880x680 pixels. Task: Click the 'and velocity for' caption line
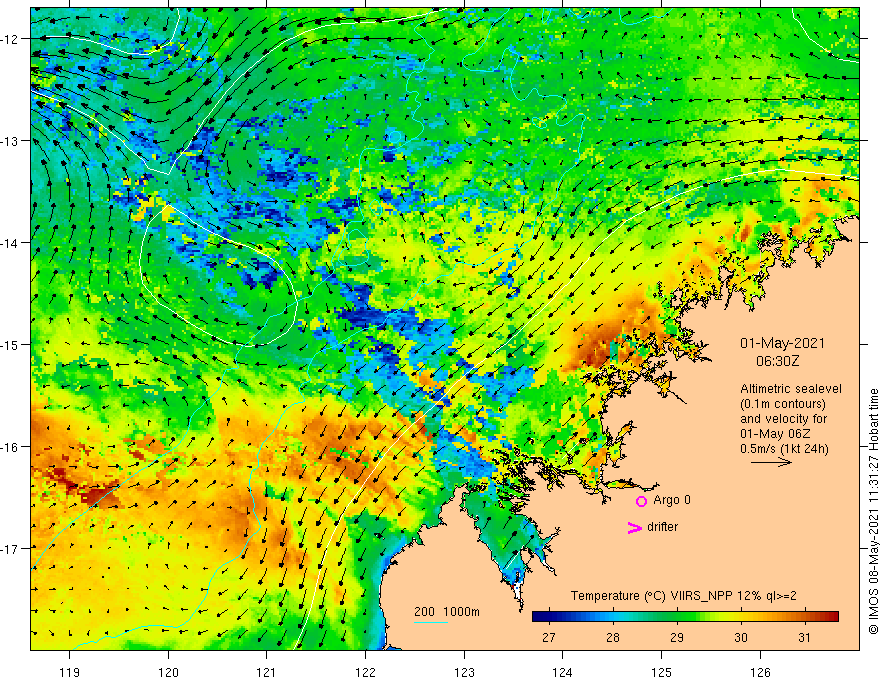click(783, 419)
